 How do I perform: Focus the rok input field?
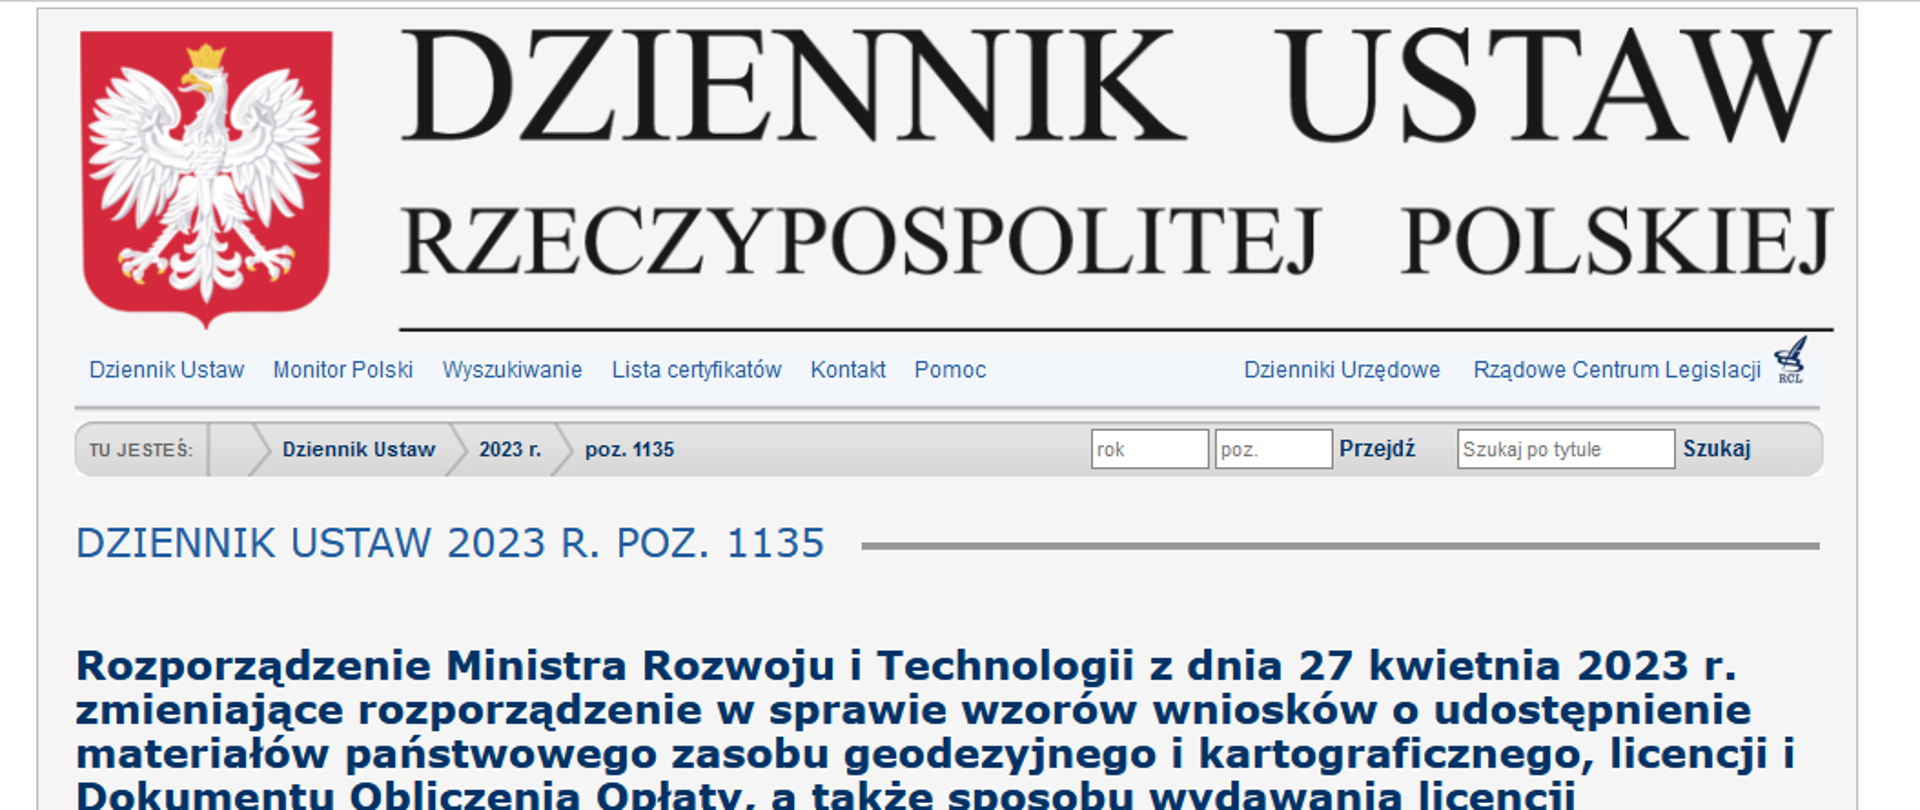tap(1149, 449)
